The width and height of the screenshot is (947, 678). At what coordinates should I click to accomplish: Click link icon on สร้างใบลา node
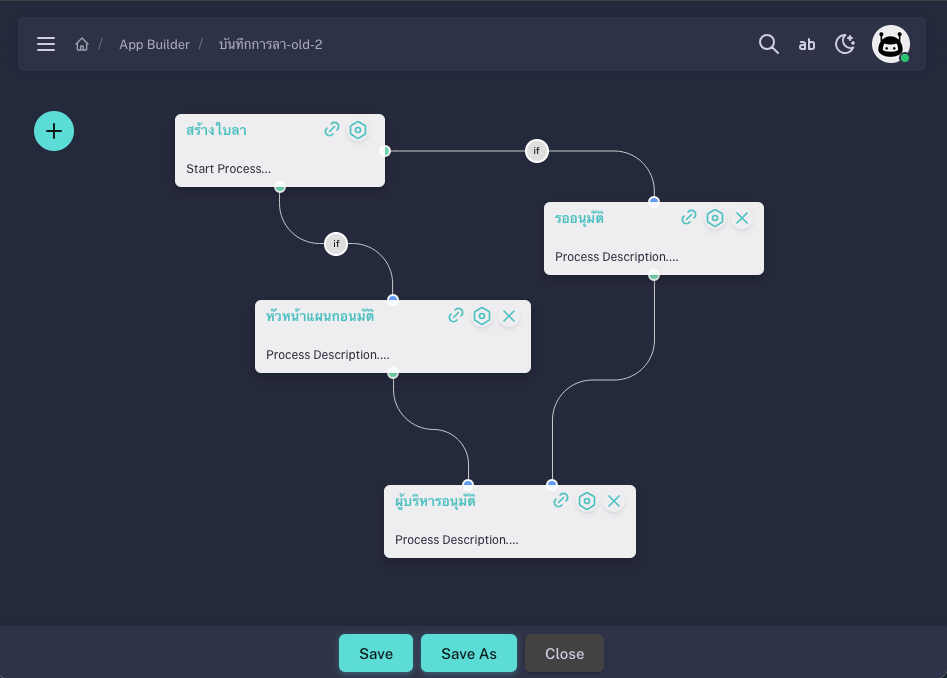332,130
